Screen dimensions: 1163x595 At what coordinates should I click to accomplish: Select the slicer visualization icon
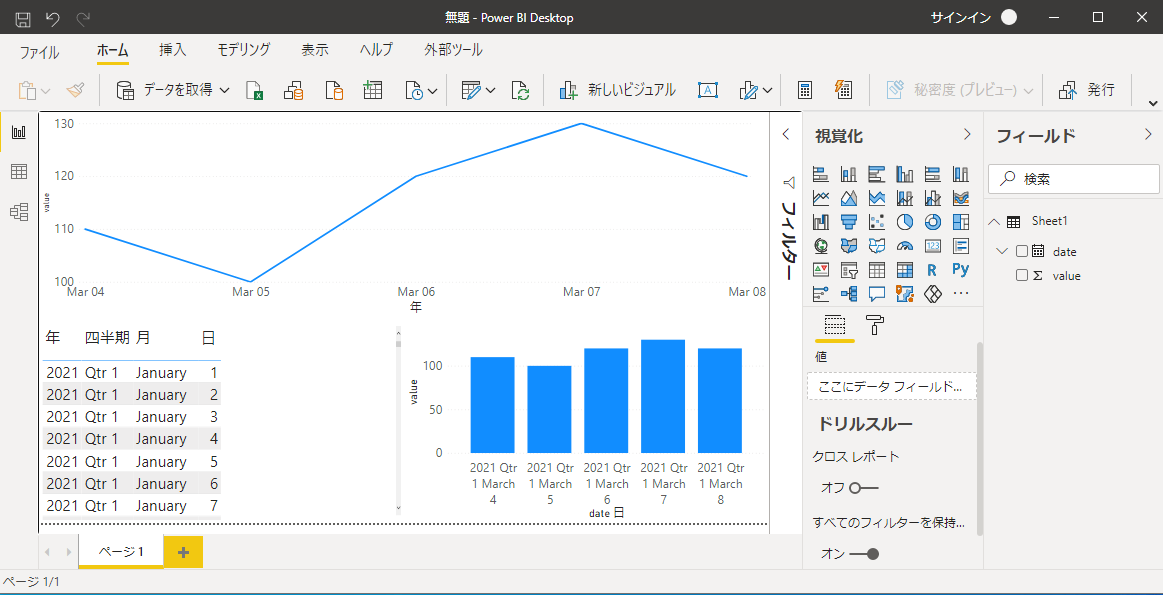[x=848, y=270]
